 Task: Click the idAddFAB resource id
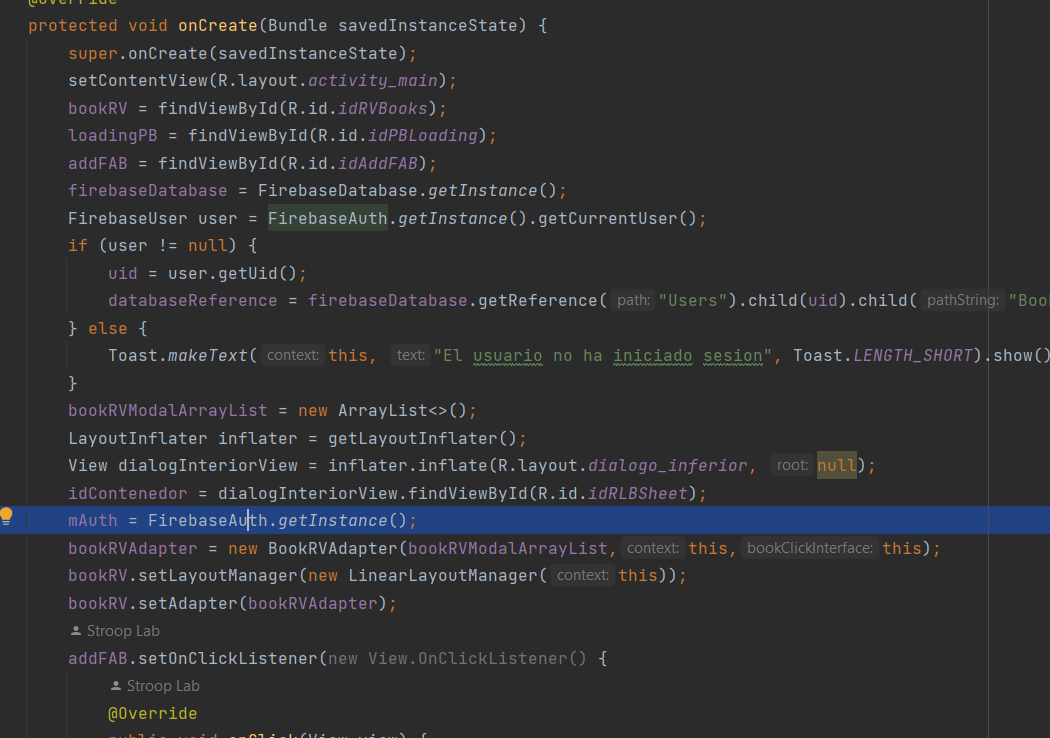coord(378,163)
